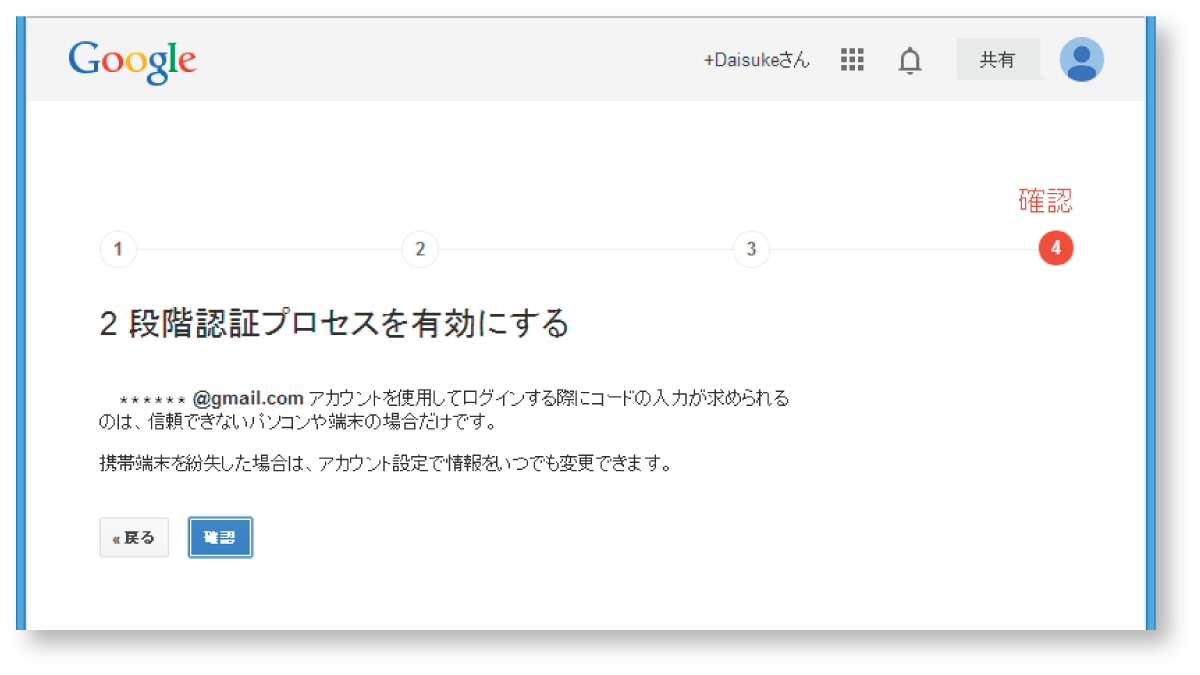Click the masked @gmail.com address text

[211, 399]
